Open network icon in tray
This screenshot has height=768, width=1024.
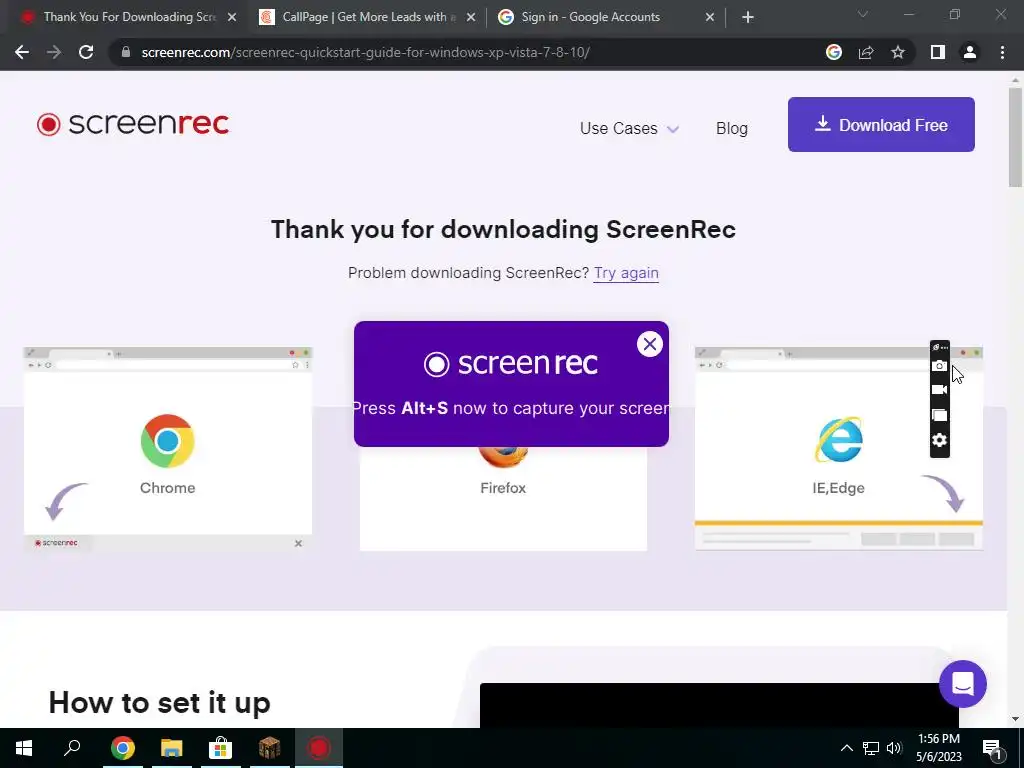coord(871,748)
